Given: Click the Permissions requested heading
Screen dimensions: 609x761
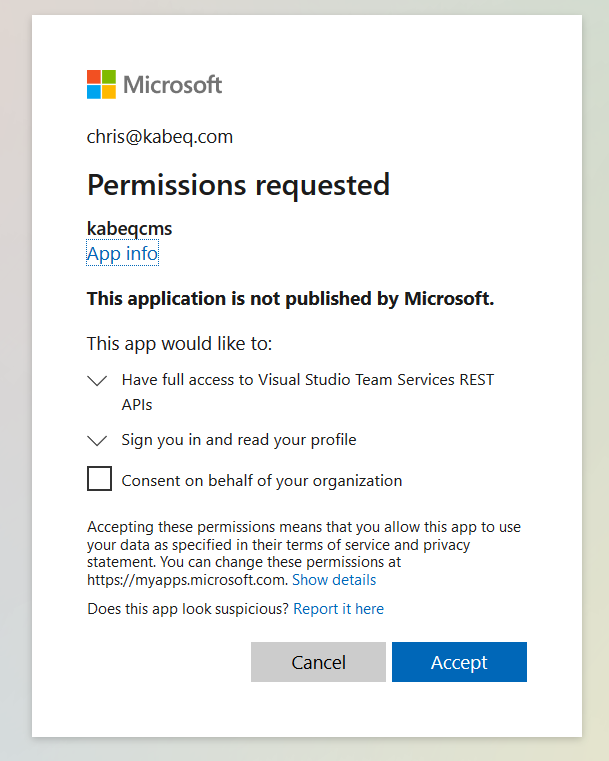Looking at the screenshot, I should (238, 185).
